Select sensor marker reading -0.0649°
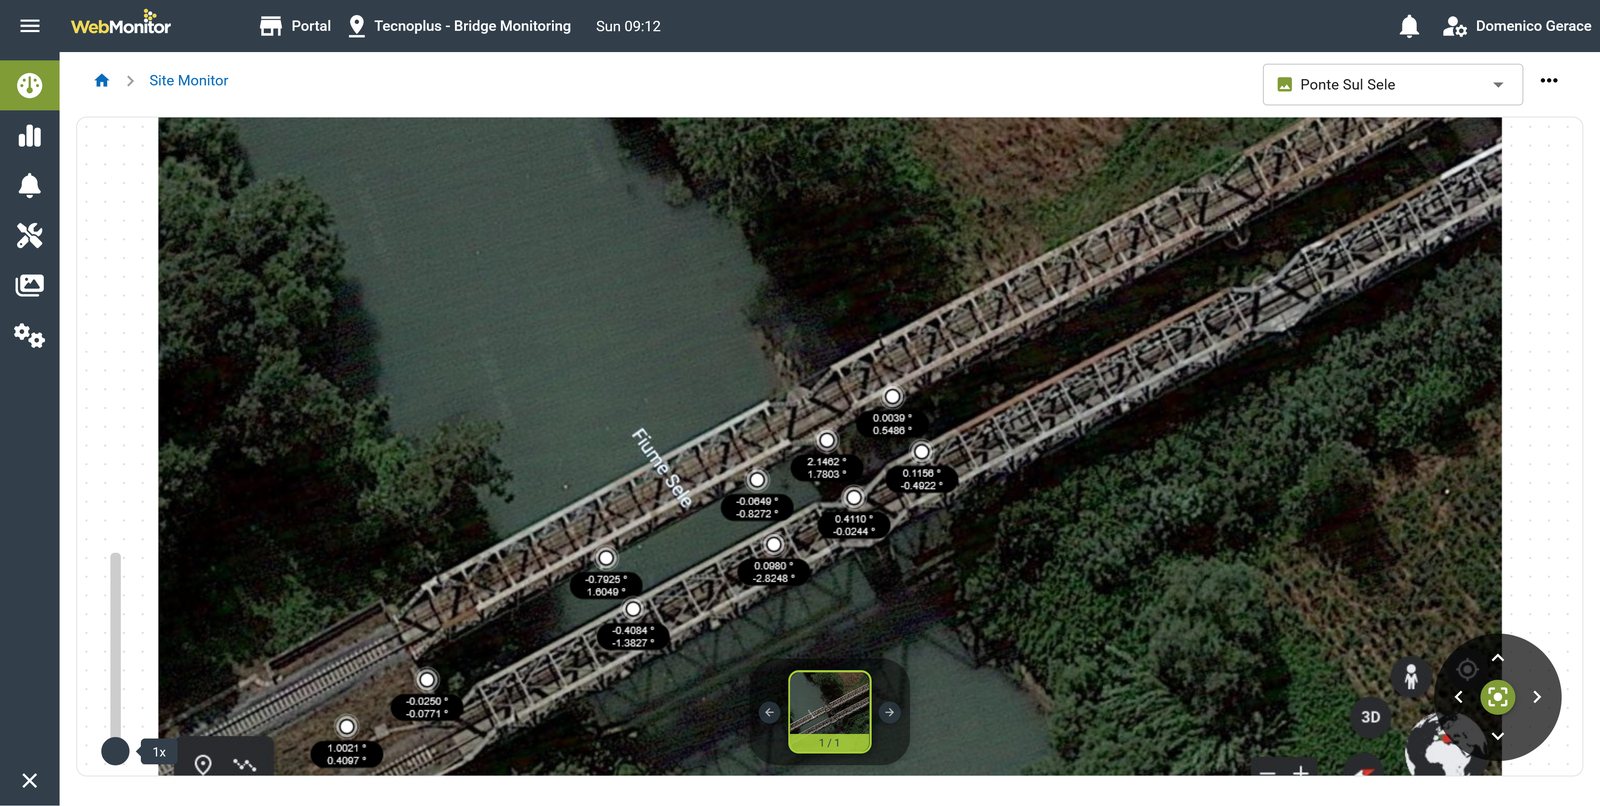Viewport: 1600px width, 806px height. coord(757,480)
